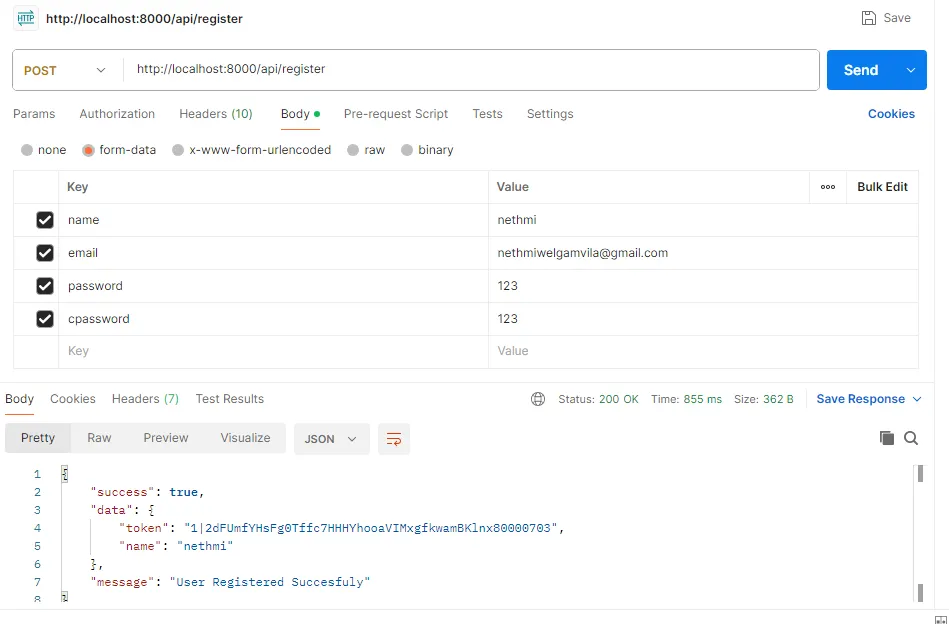Disable the name key row
Image resolution: width=949 pixels, height=624 pixels.
coord(45,219)
